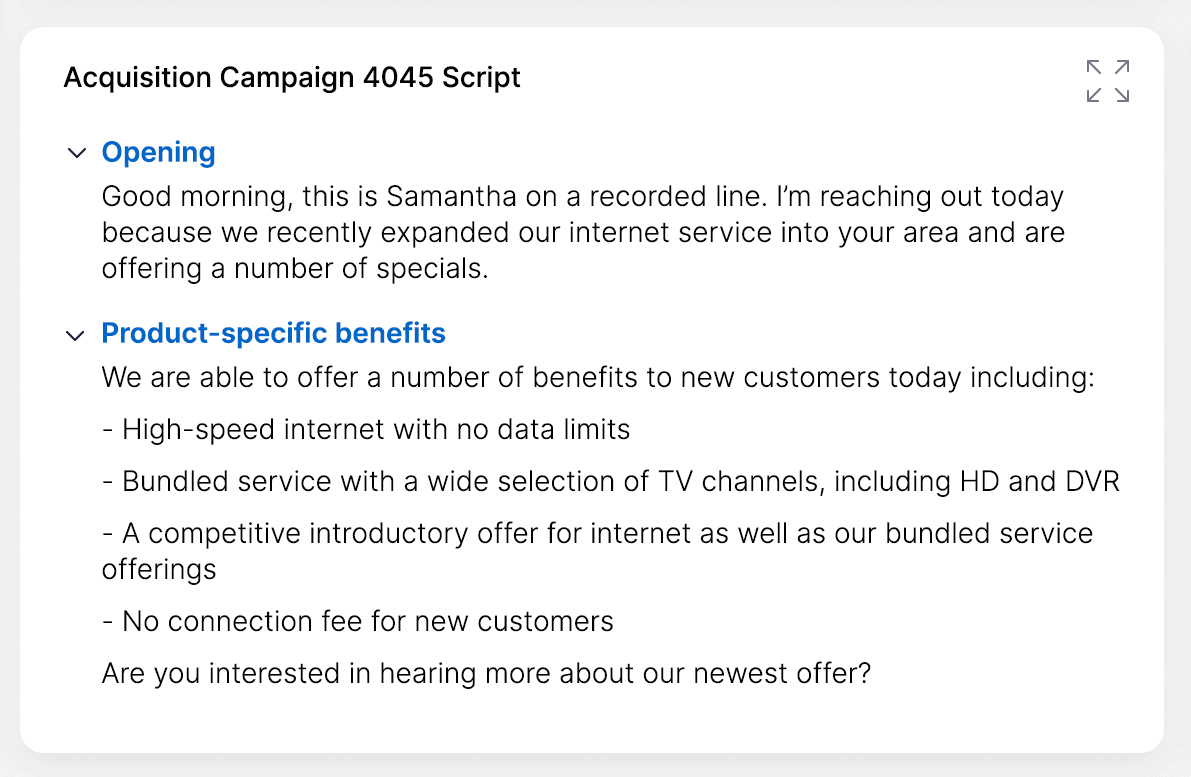This screenshot has height=777, width=1191.
Task: Click the text 'HD and DVR'
Action: [x=1040, y=482]
